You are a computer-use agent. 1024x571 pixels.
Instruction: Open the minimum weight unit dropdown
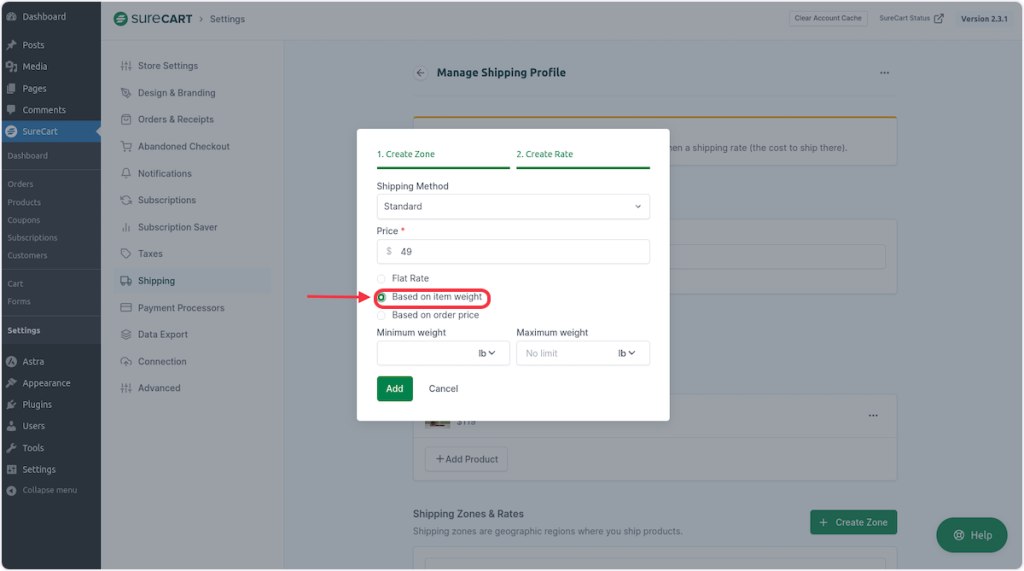[x=488, y=353]
